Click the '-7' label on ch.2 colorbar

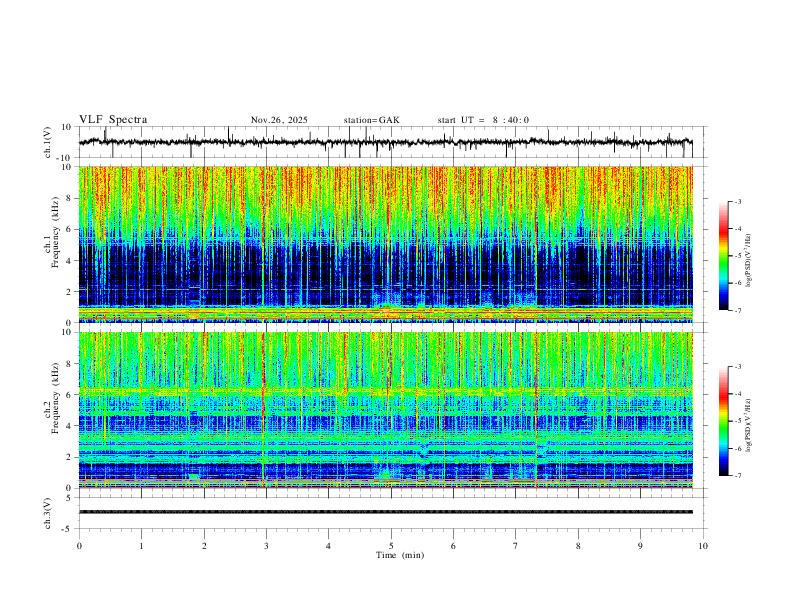[737, 476]
